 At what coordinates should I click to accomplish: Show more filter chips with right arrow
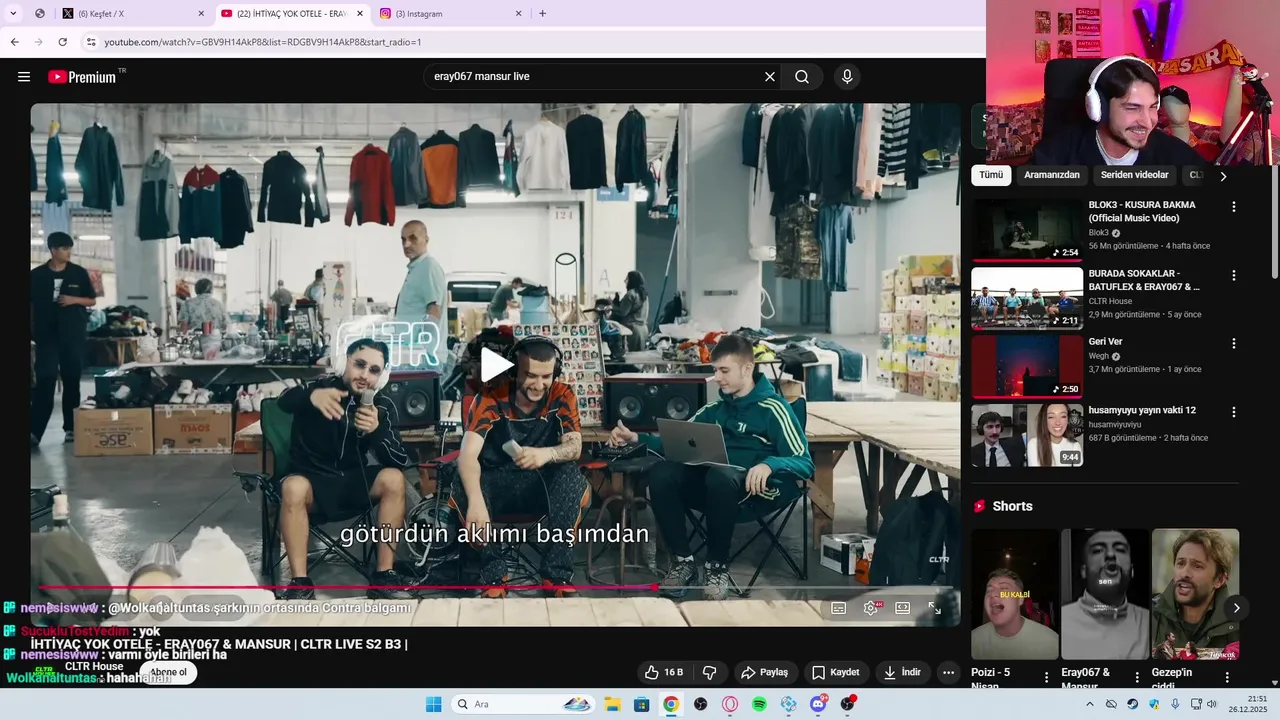tap(1222, 176)
